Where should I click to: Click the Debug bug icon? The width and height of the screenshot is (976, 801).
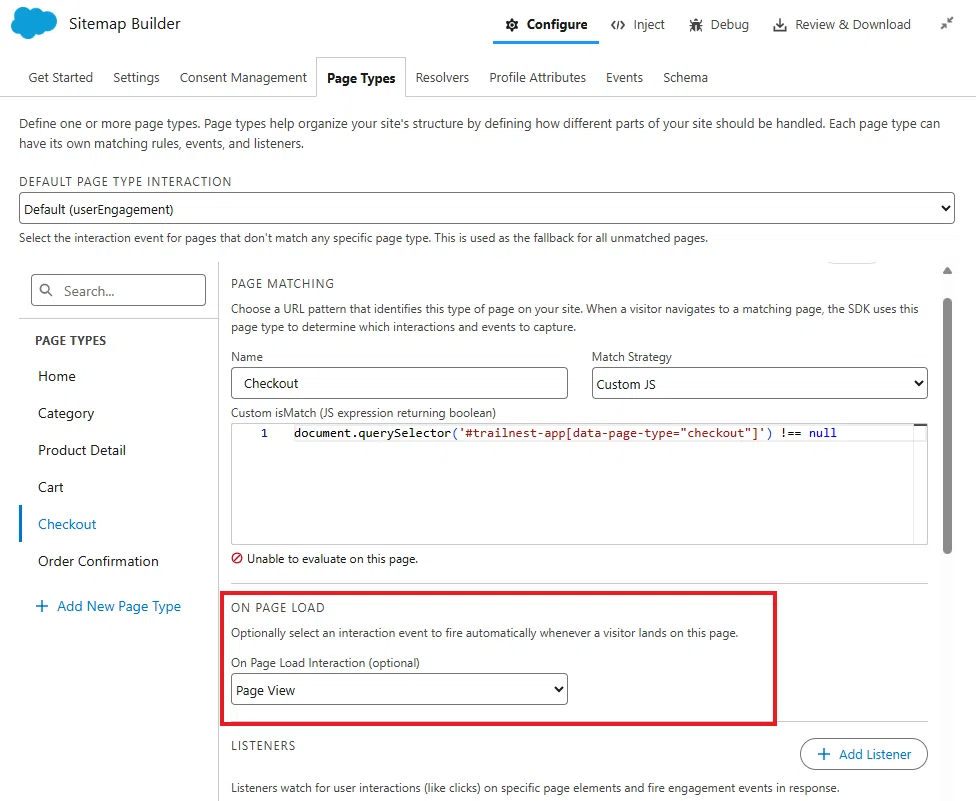pos(696,25)
